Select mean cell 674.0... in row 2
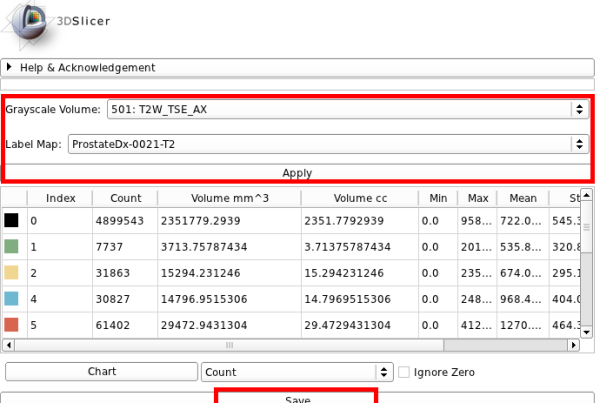Image resolution: width=600 pixels, height=403 pixels. (523, 273)
